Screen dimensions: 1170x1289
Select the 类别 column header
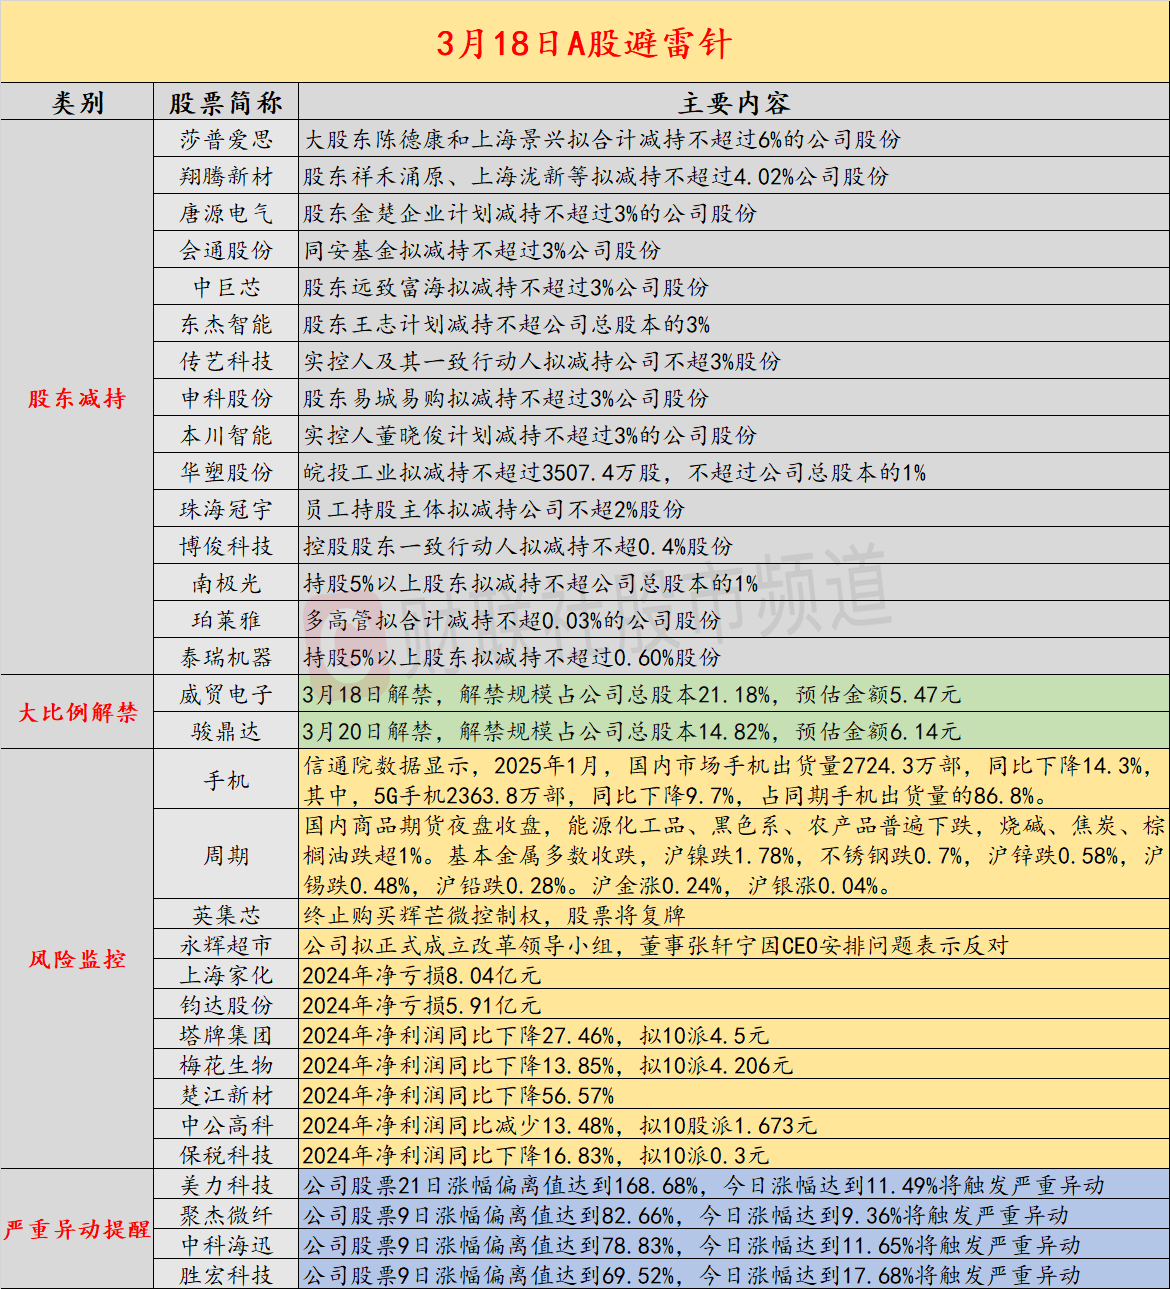77,103
